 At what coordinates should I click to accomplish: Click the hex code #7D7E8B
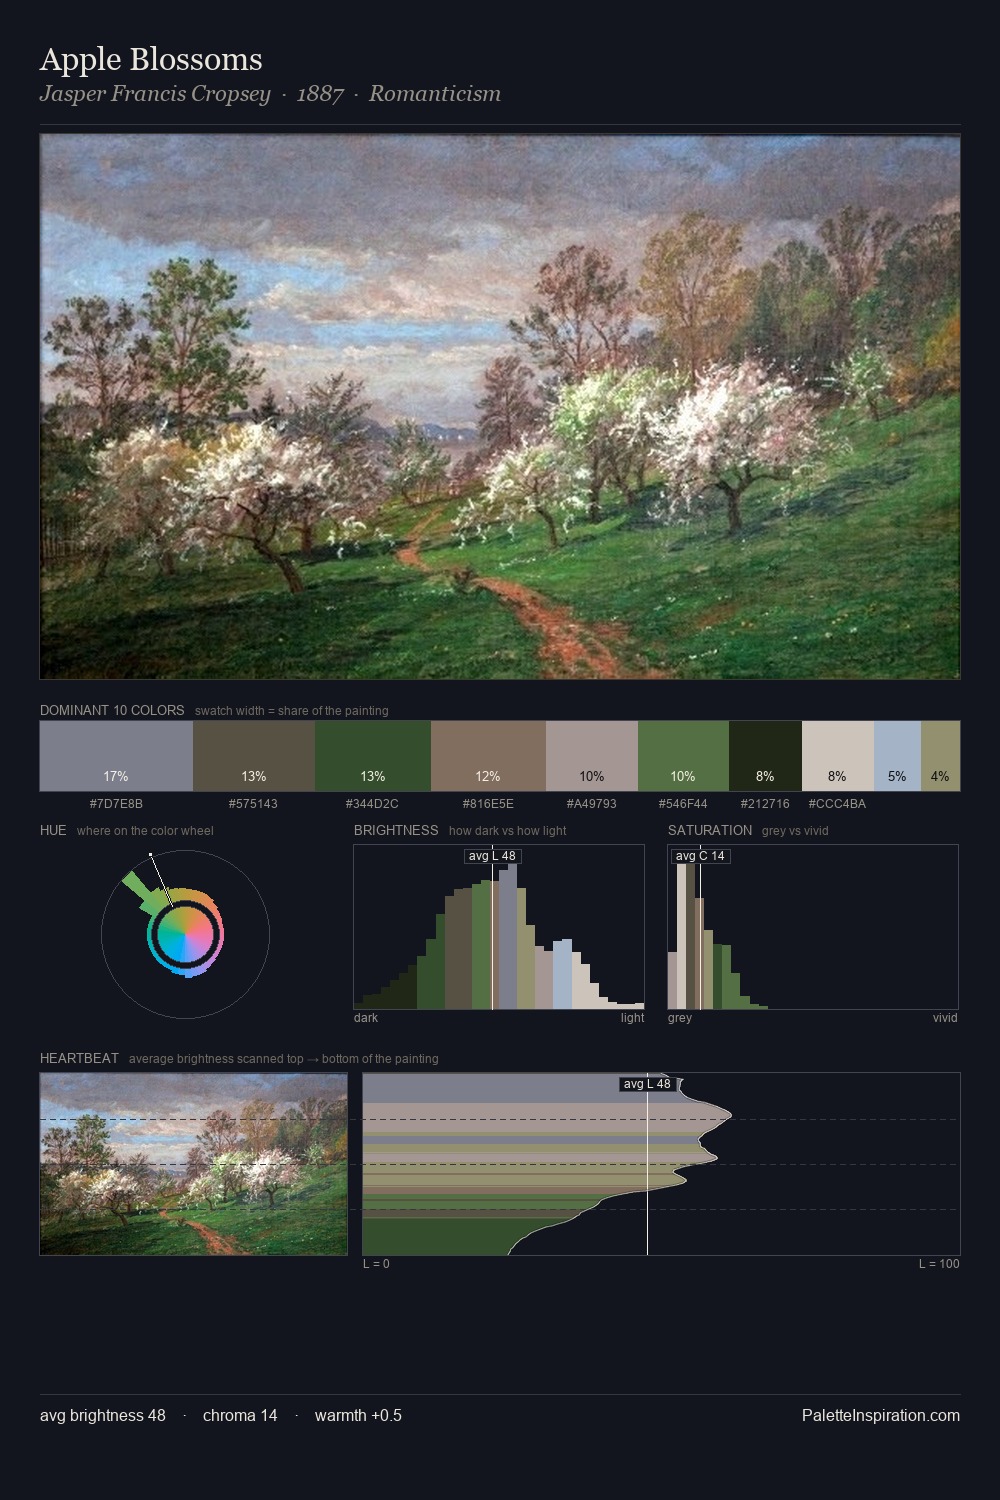116,803
